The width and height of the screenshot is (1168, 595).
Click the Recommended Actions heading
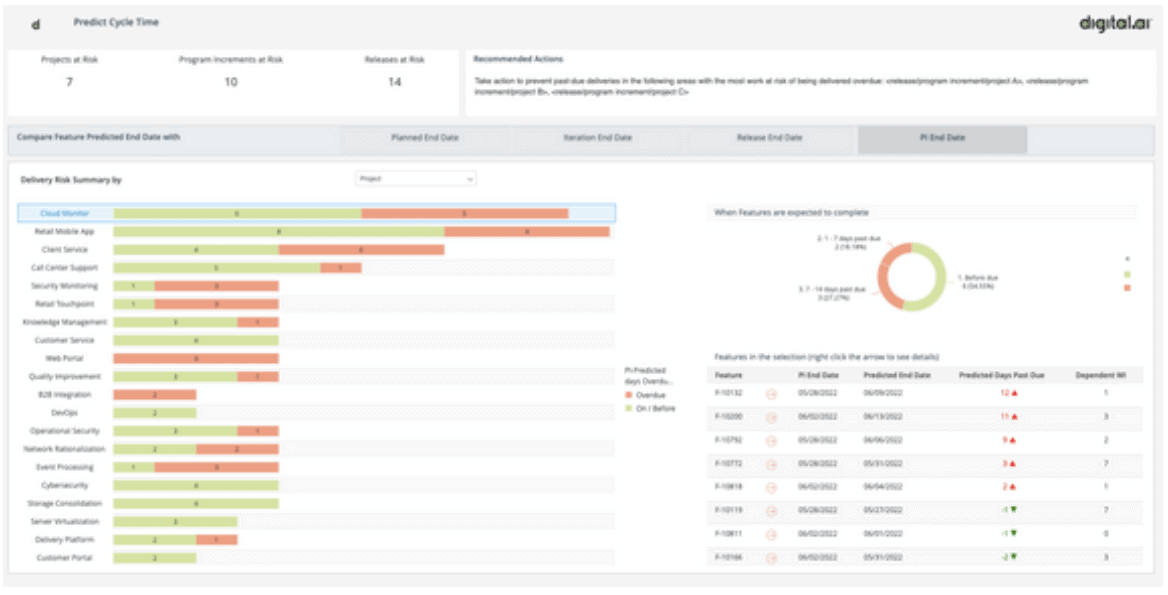(518, 59)
